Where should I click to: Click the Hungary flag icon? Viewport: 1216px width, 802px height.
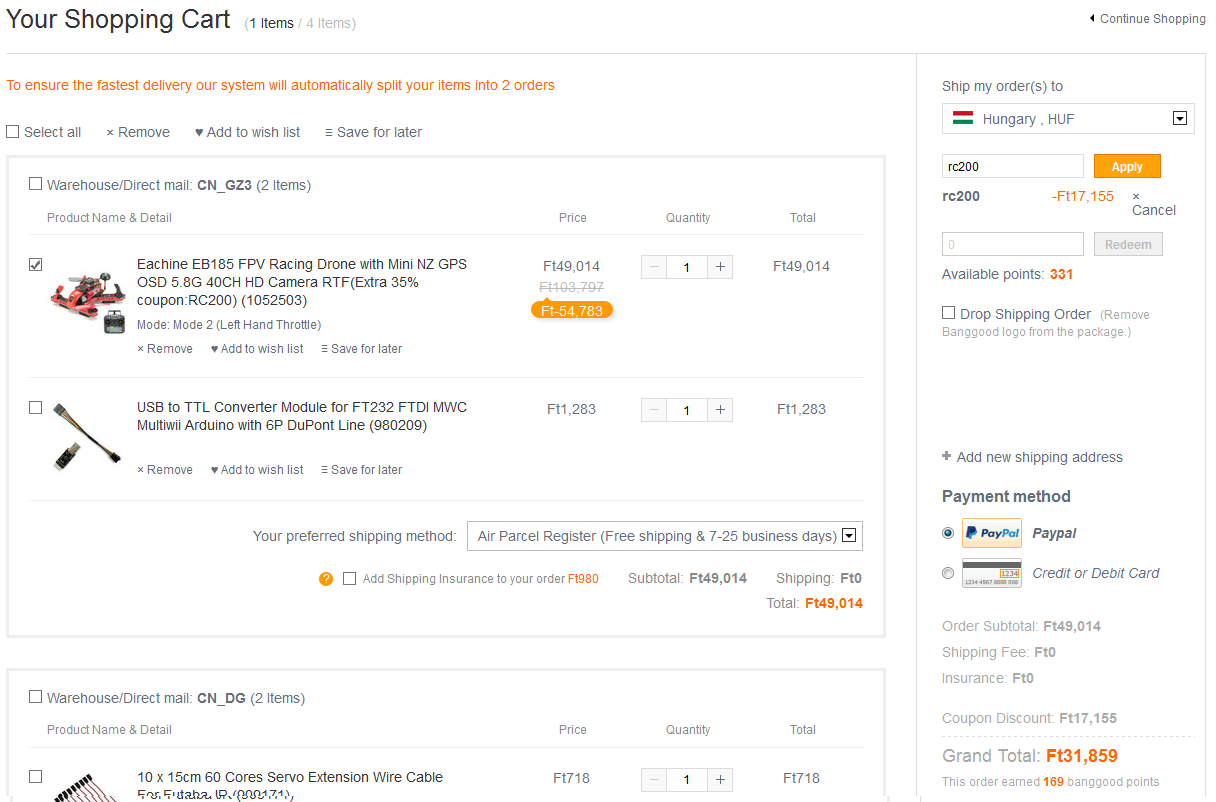pos(963,118)
